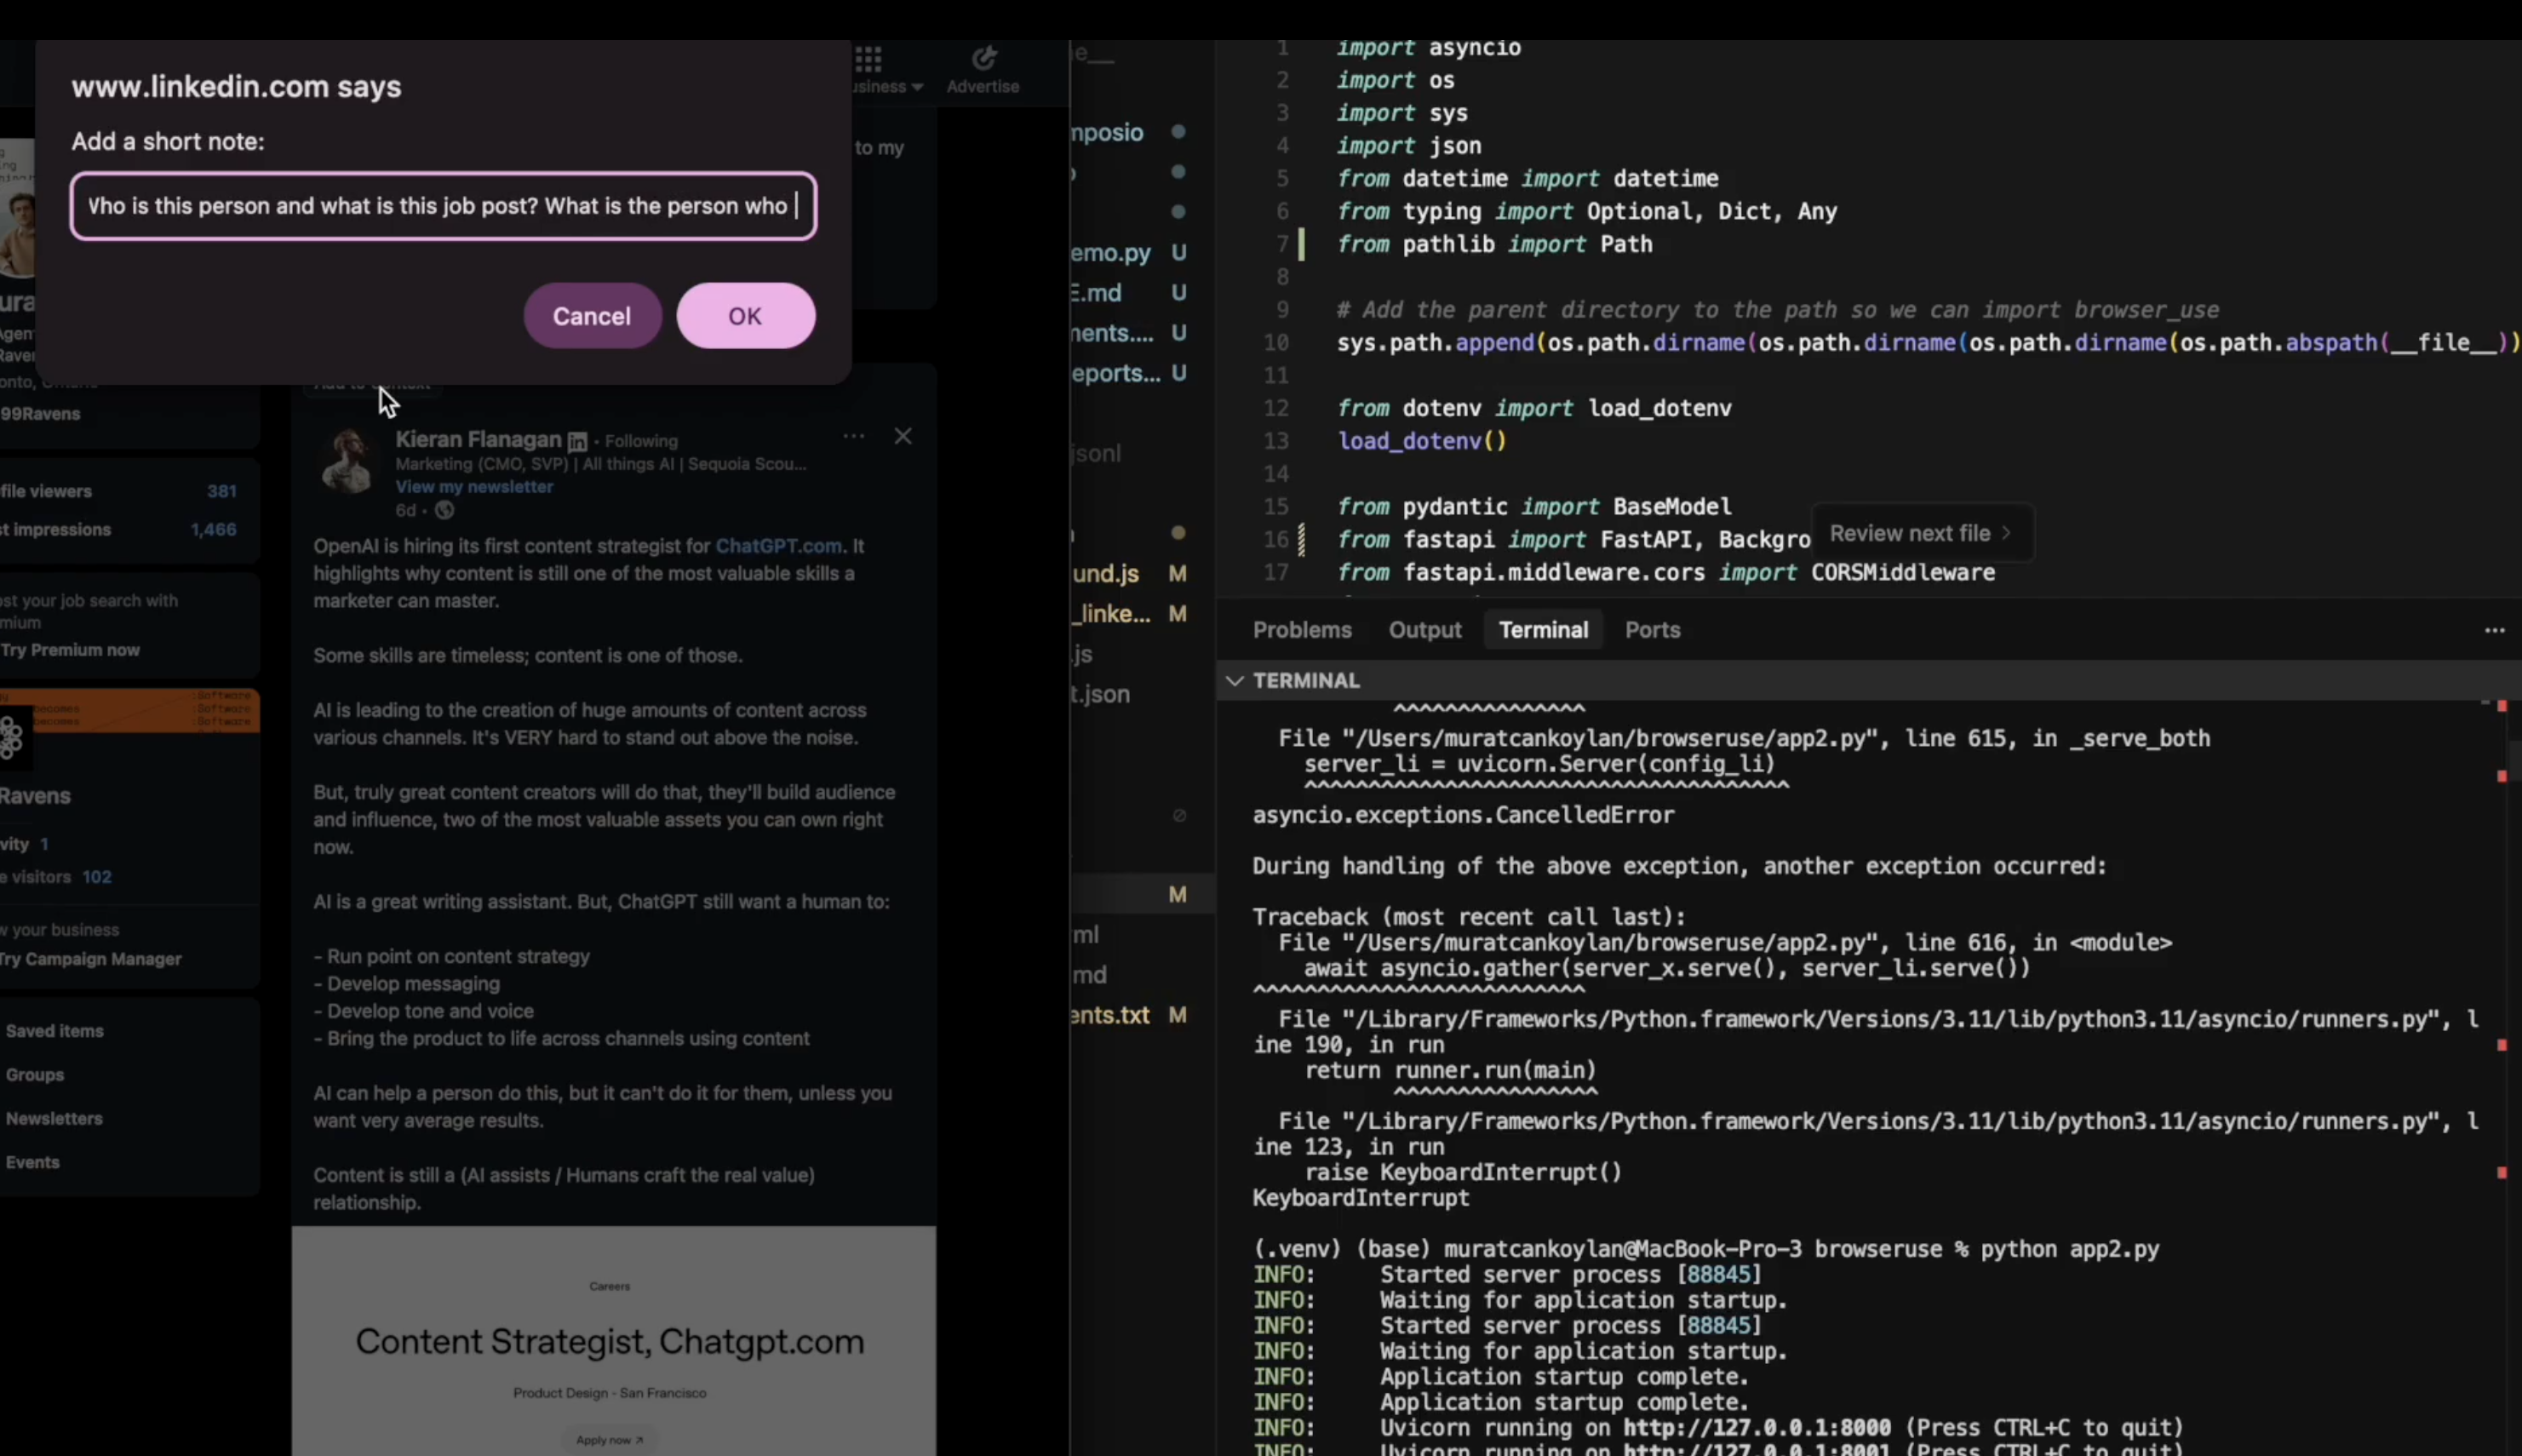The height and width of the screenshot is (1456, 2522).
Task: Open Try Campaign Manager link
Action: pos(91,959)
